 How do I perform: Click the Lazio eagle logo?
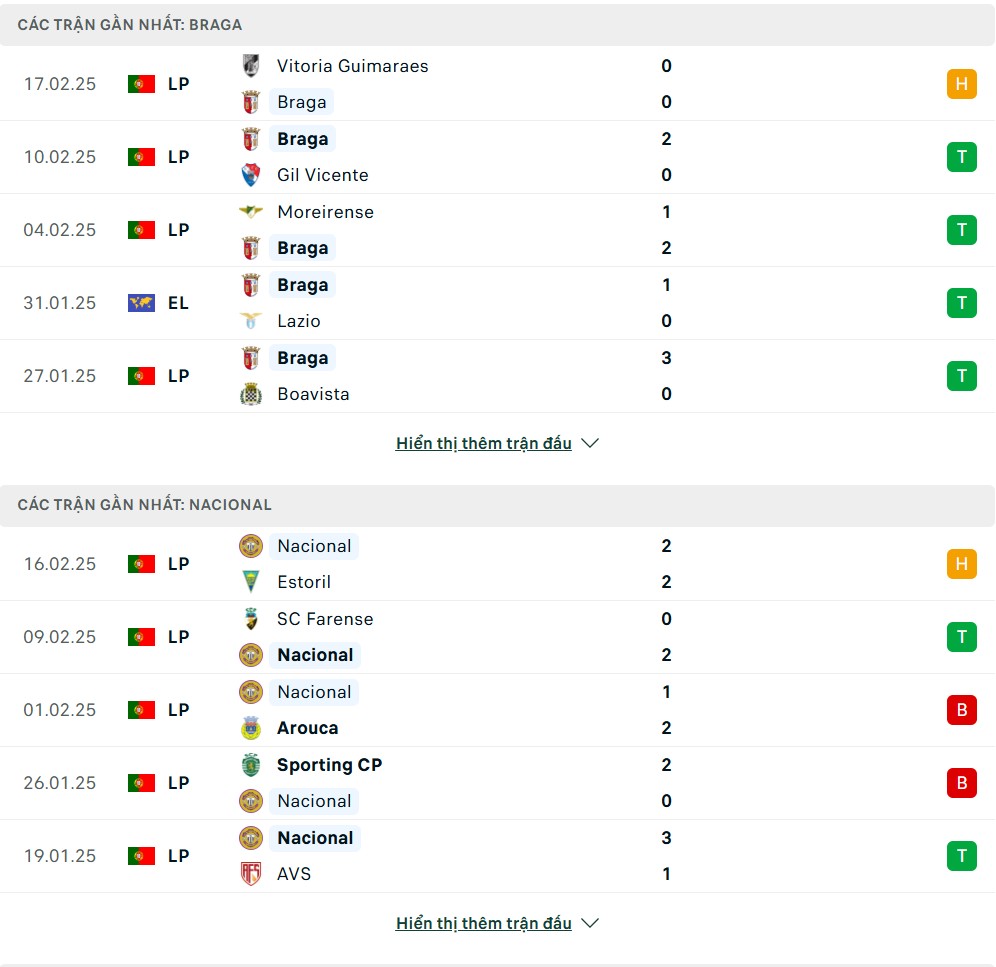click(251, 321)
